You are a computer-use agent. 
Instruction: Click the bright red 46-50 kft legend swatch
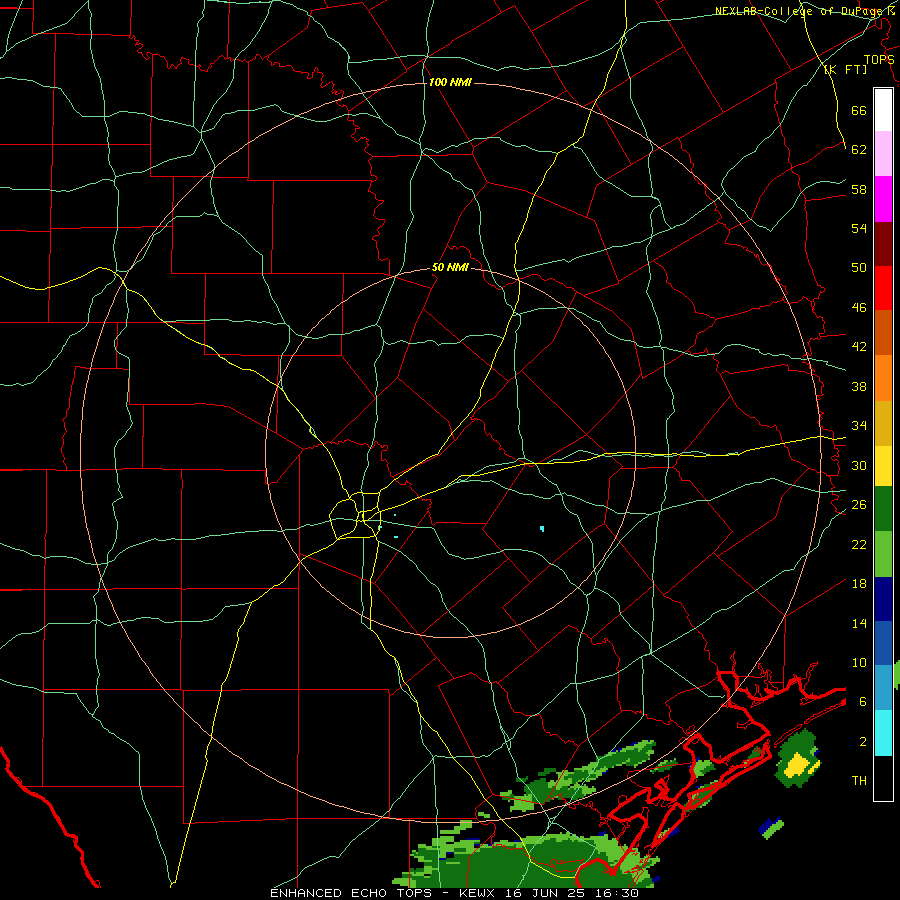point(883,288)
